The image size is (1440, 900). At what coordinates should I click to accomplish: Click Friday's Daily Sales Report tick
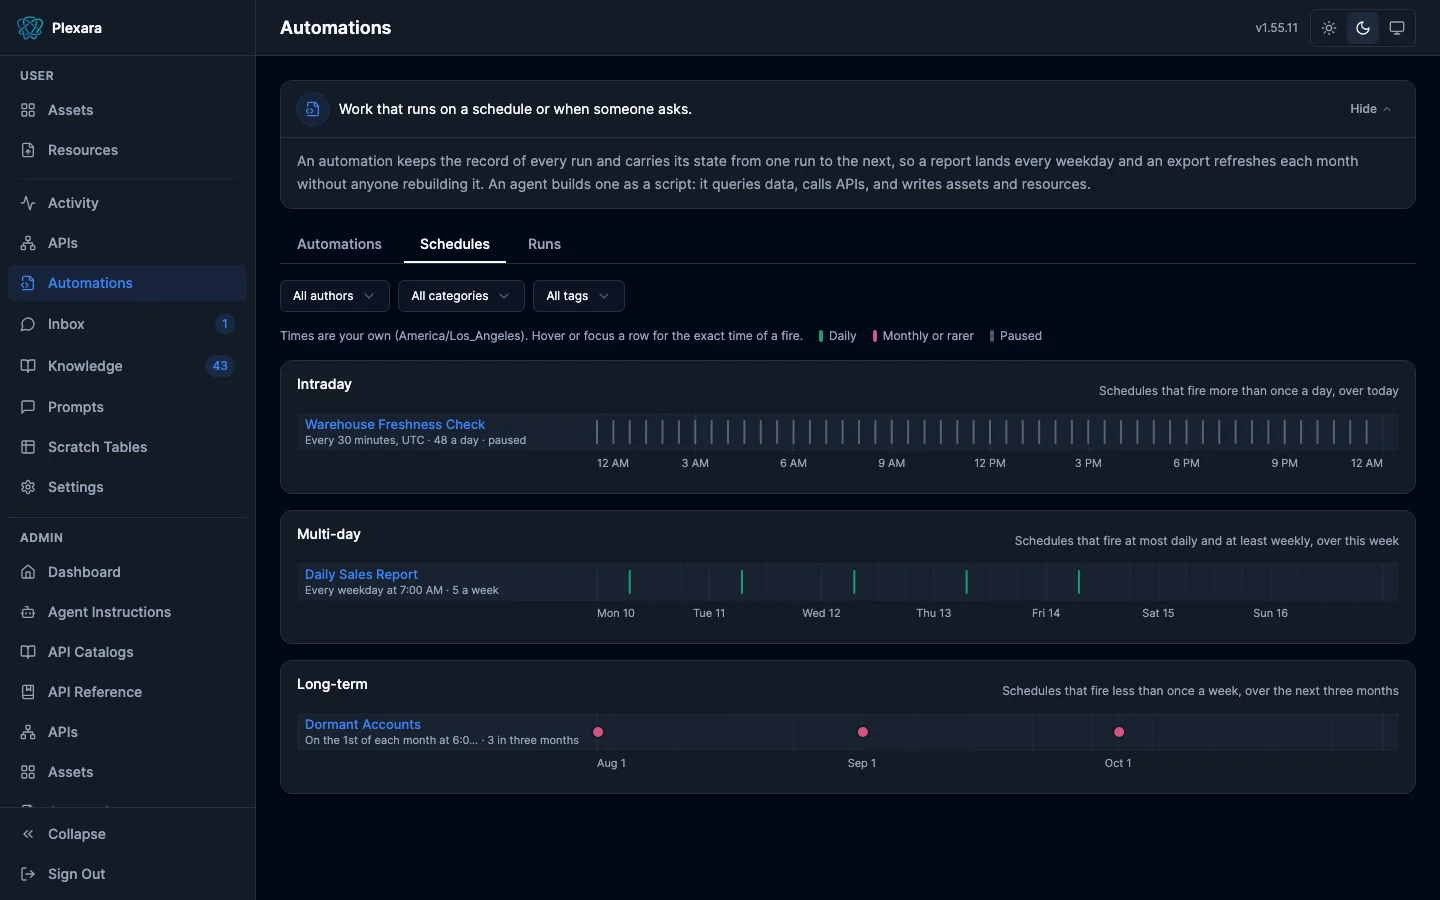pyautogui.click(x=1079, y=582)
